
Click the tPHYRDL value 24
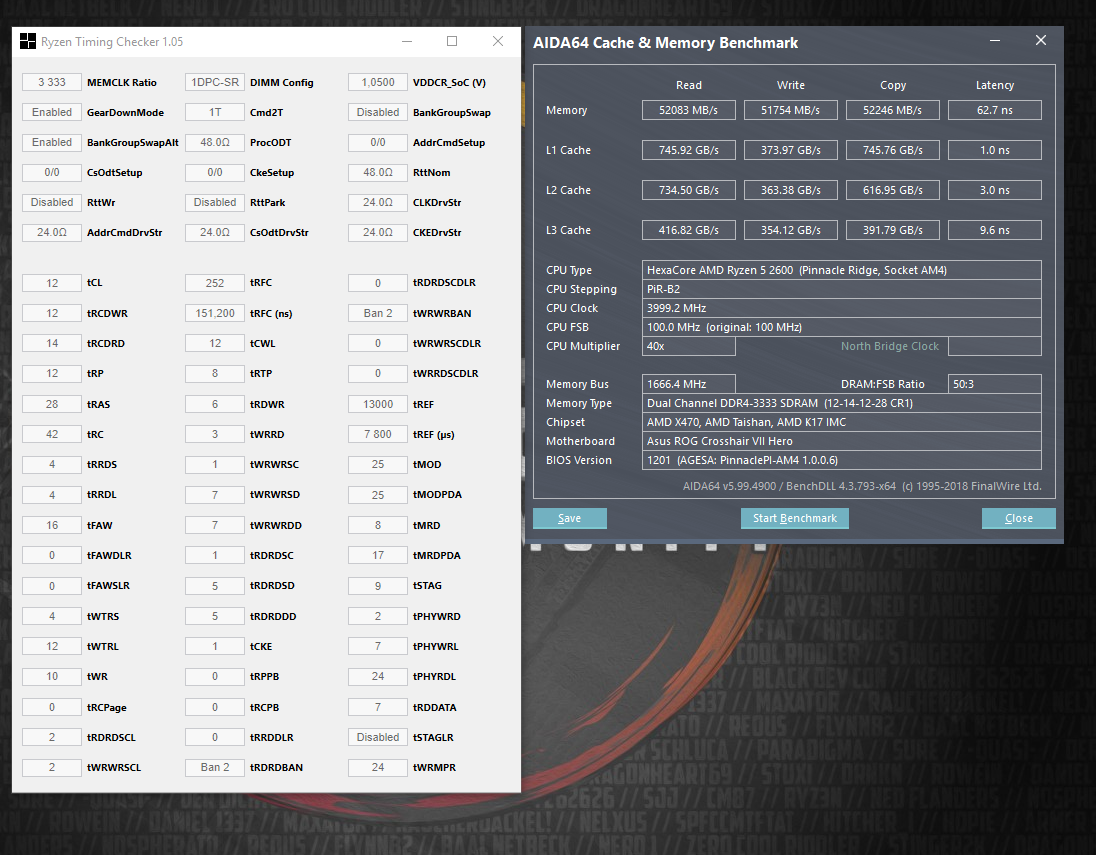click(377, 677)
